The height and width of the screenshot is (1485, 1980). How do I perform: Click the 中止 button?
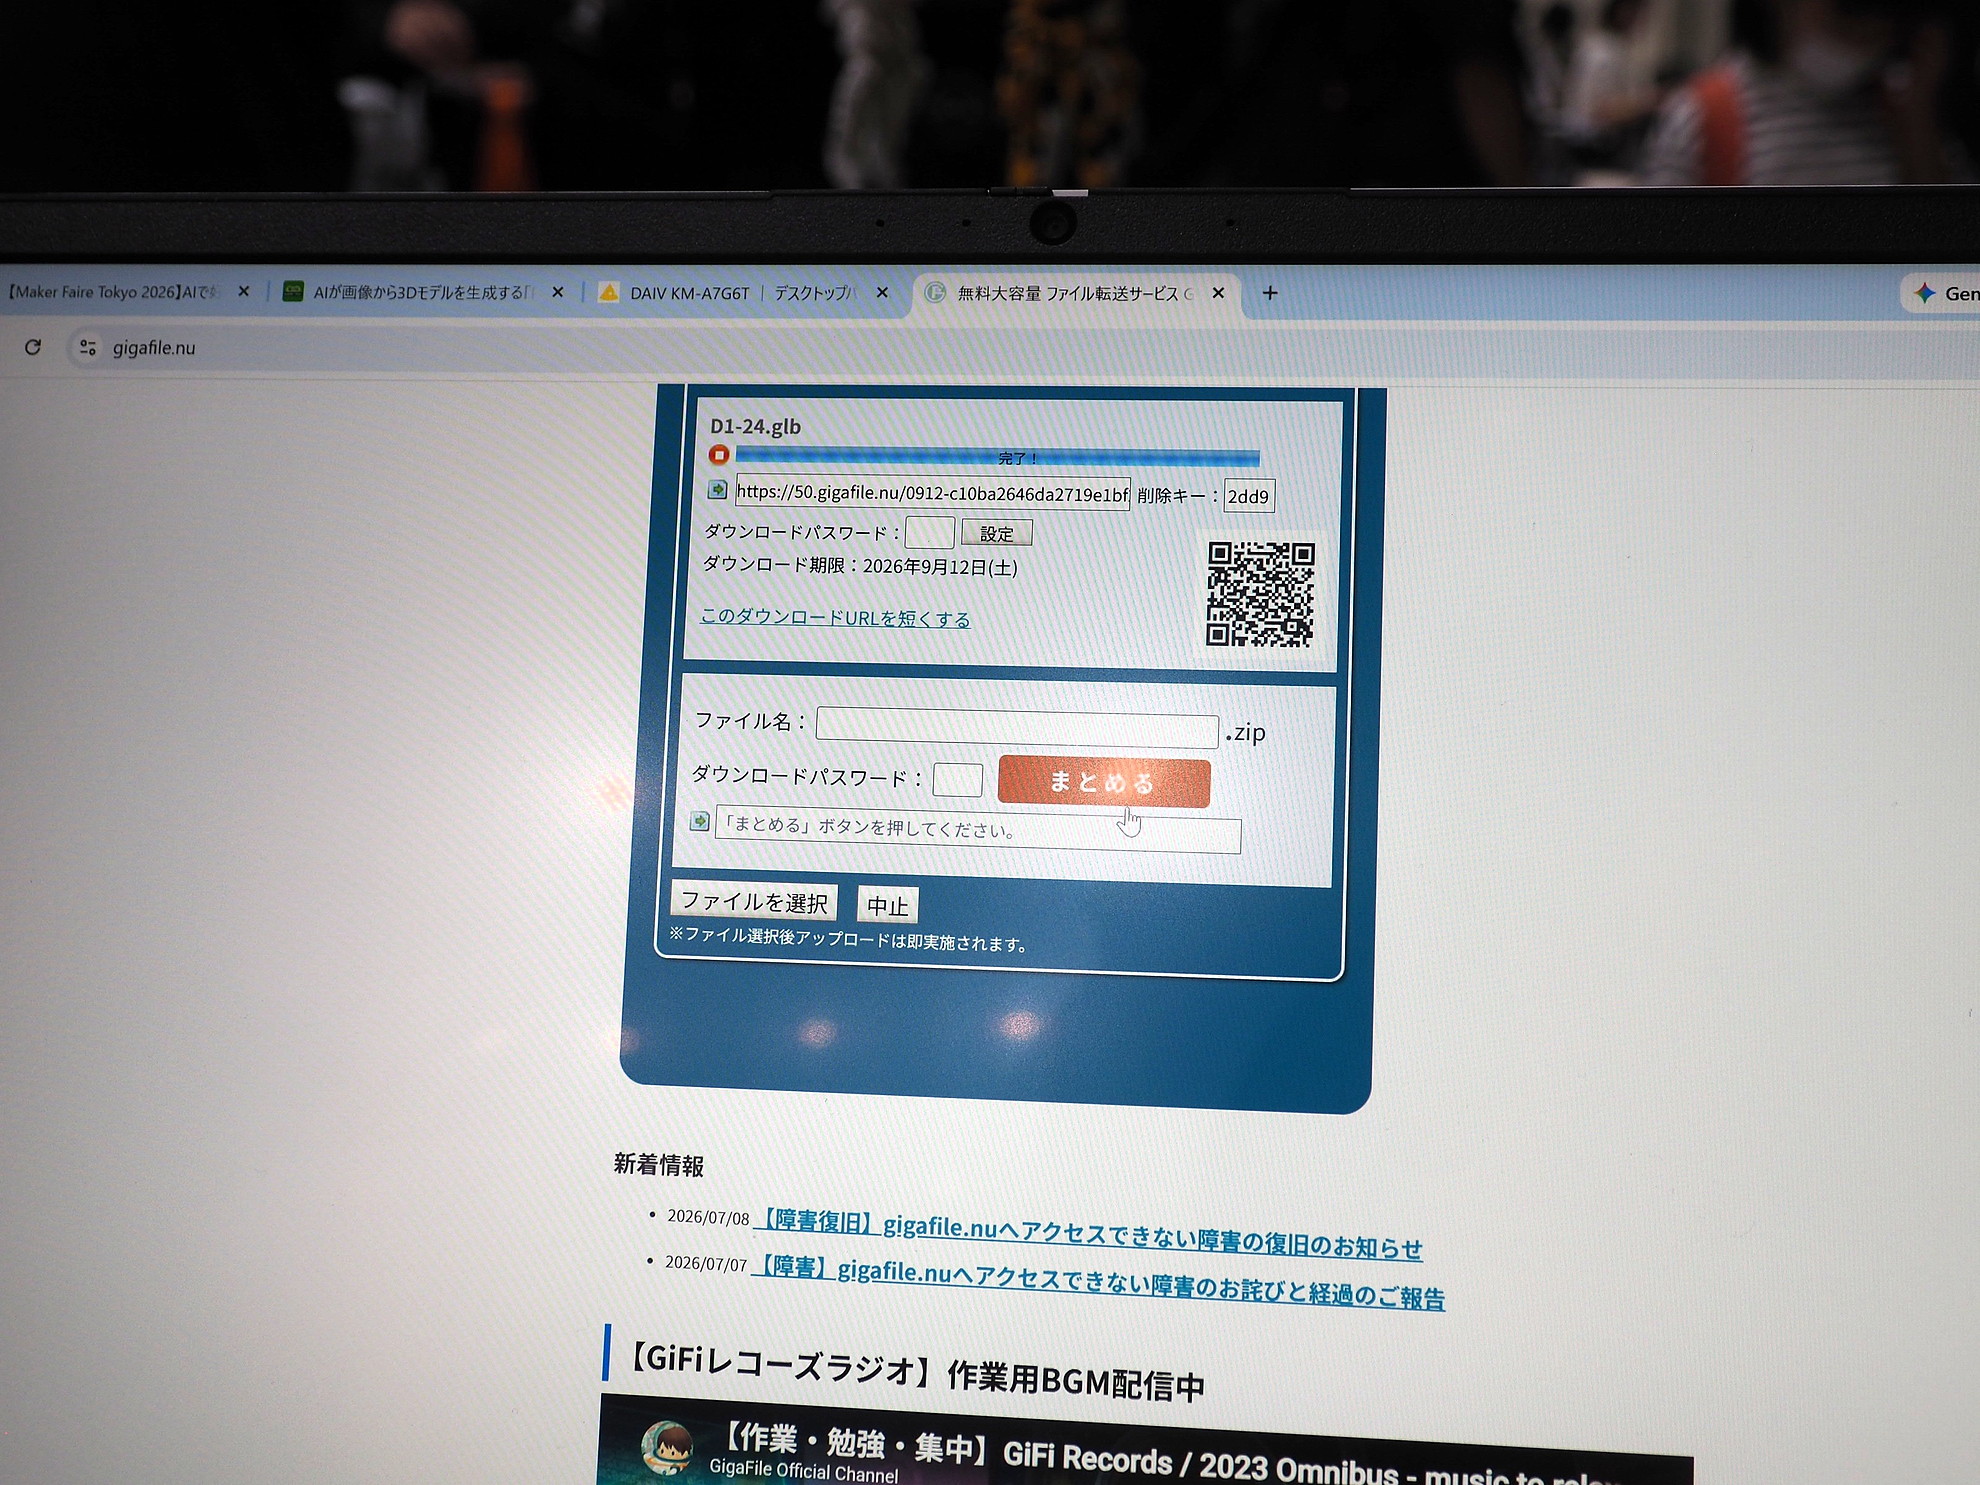pyautogui.click(x=888, y=906)
